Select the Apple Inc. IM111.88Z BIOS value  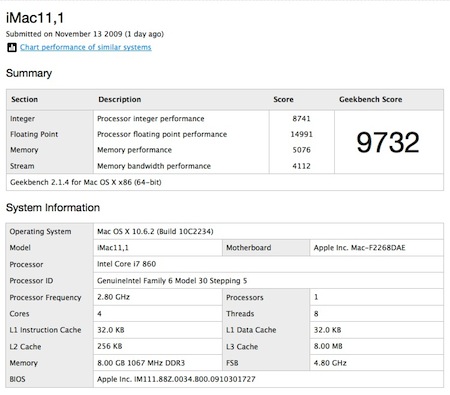click(176, 379)
